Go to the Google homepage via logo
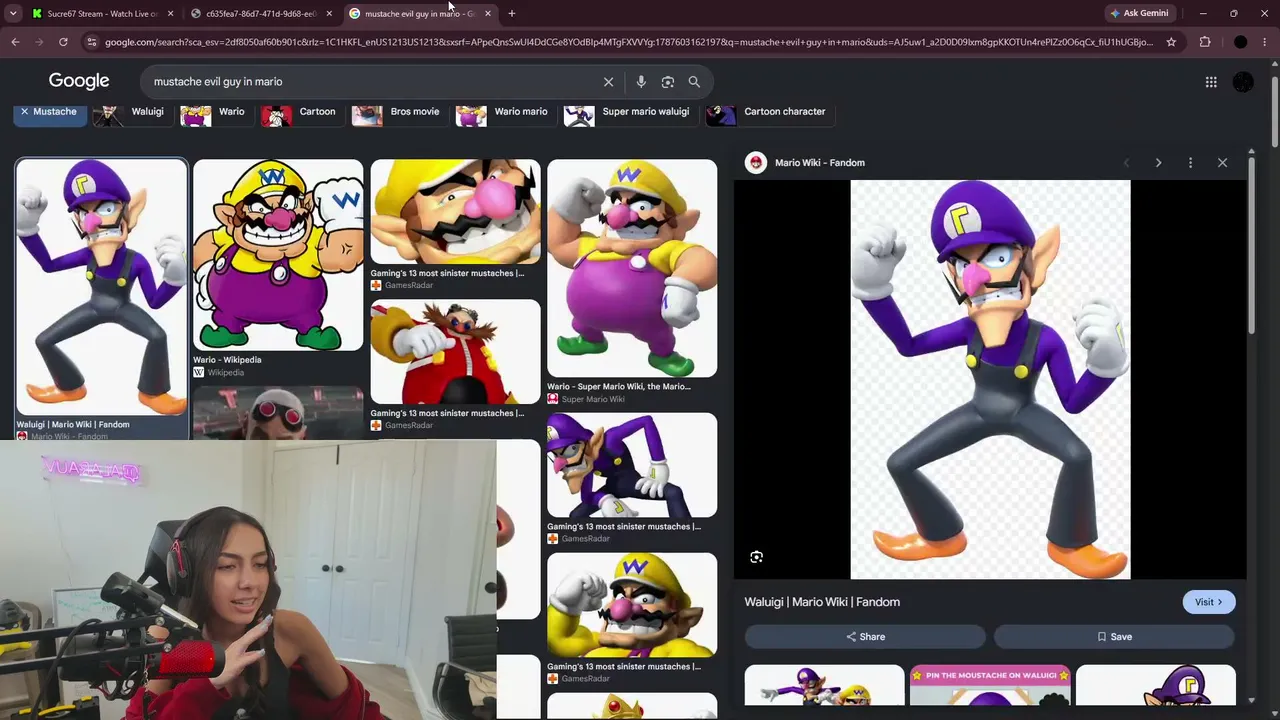Viewport: 1280px width, 720px height. coord(79,81)
